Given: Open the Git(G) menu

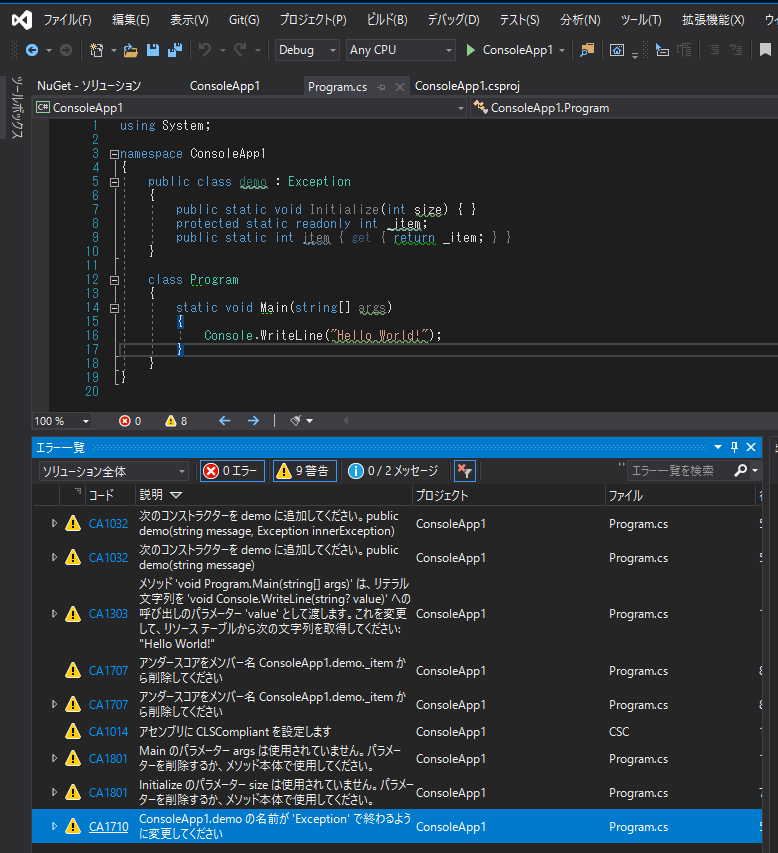Looking at the screenshot, I should 243,20.
